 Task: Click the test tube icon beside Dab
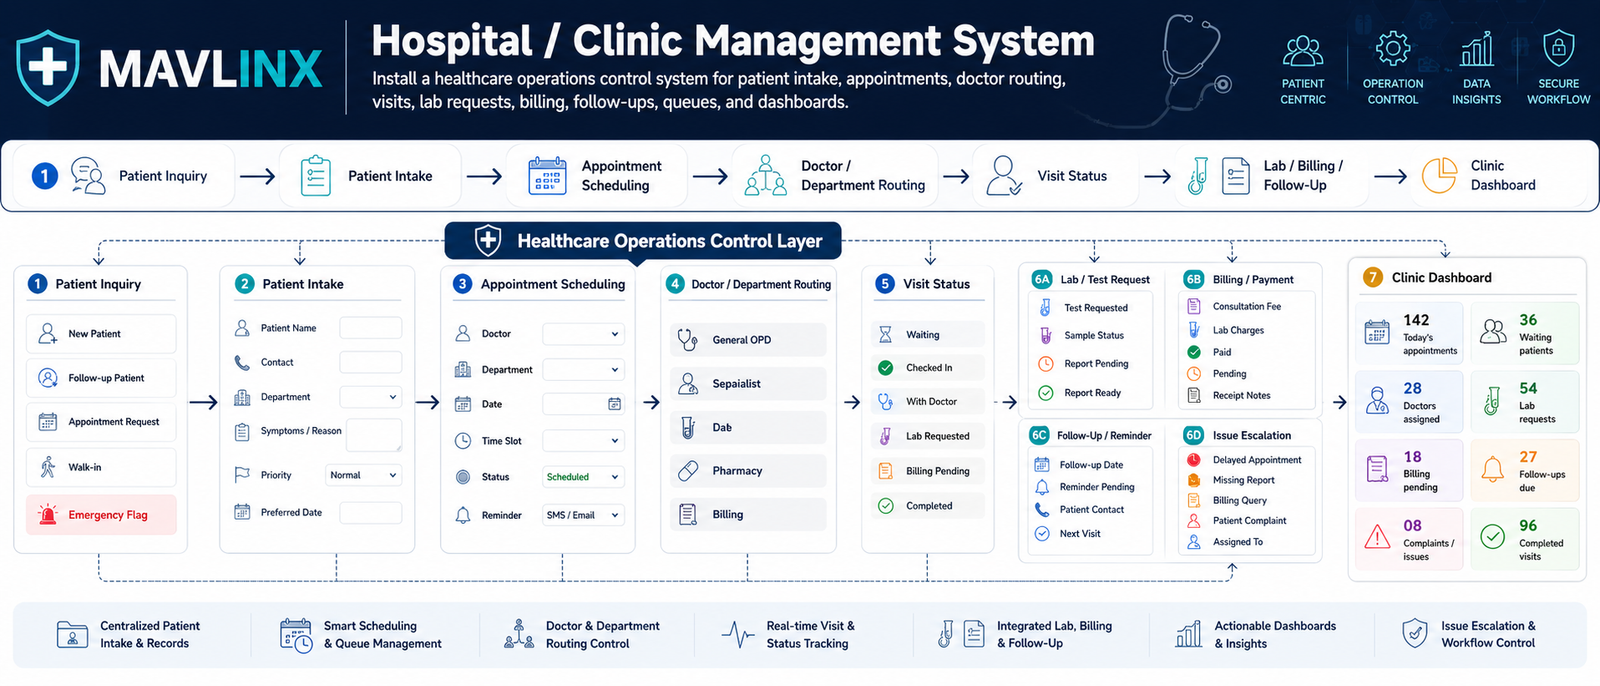tap(688, 428)
